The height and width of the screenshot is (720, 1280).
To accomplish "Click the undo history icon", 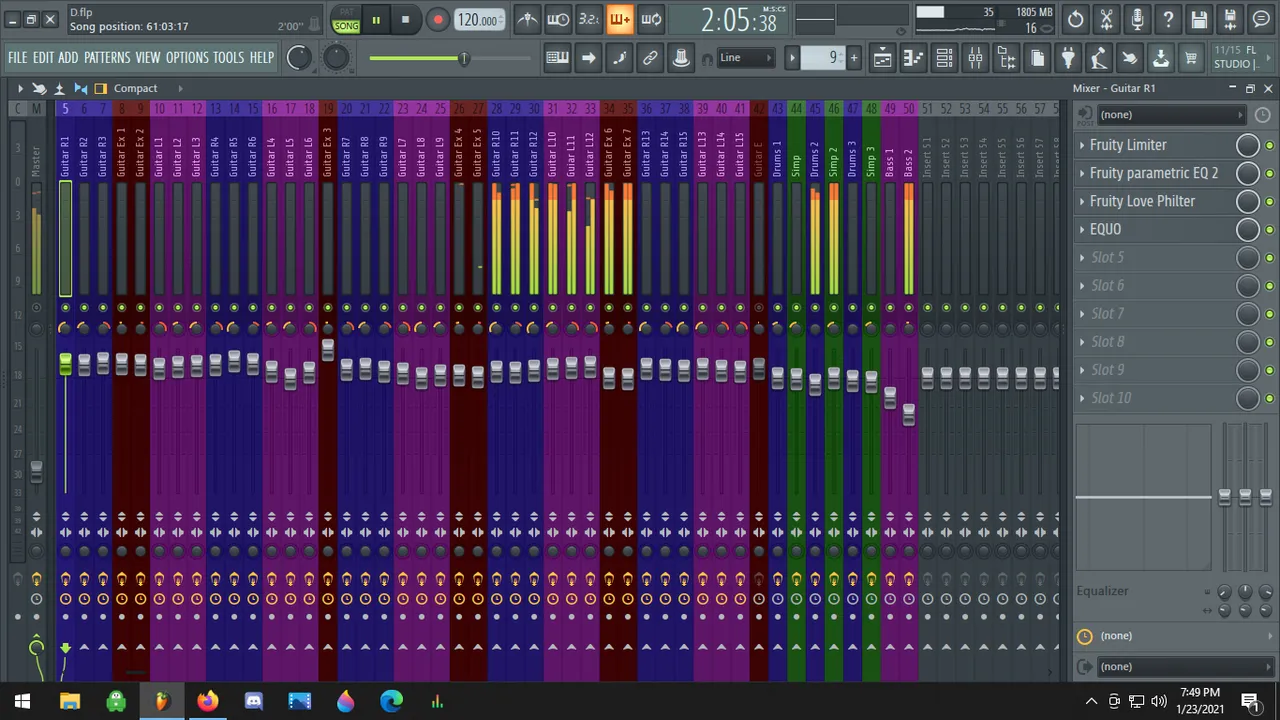I will [x=1075, y=19].
